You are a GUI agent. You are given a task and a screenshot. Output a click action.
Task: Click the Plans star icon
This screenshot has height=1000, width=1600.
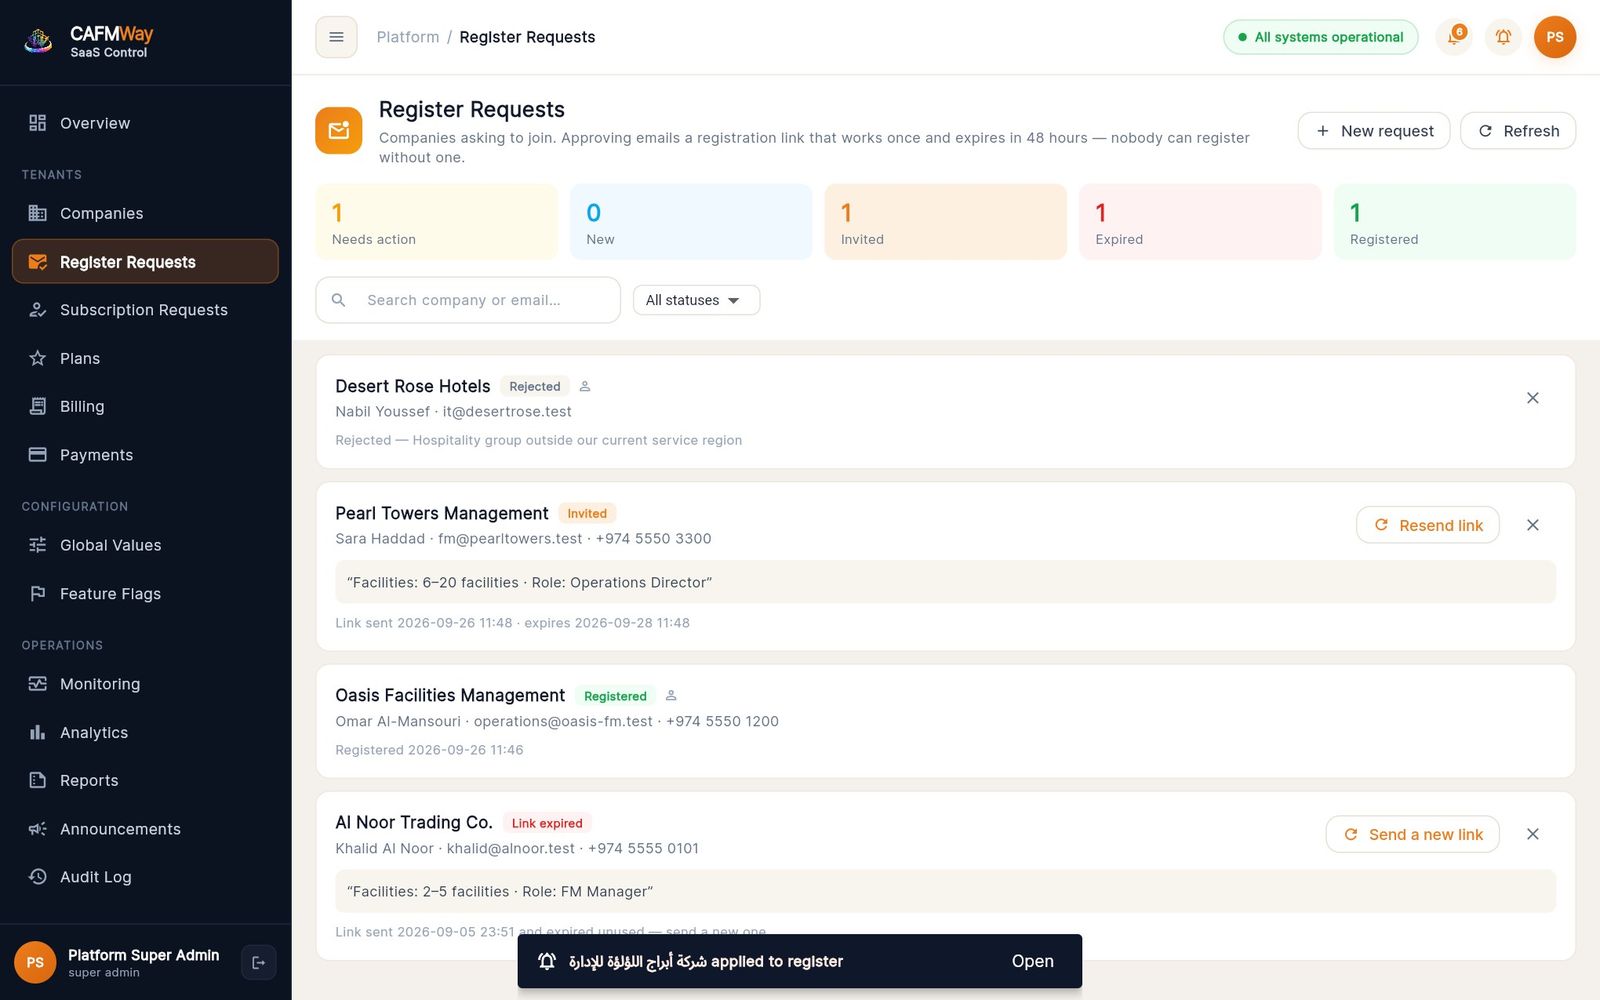(38, 358)
